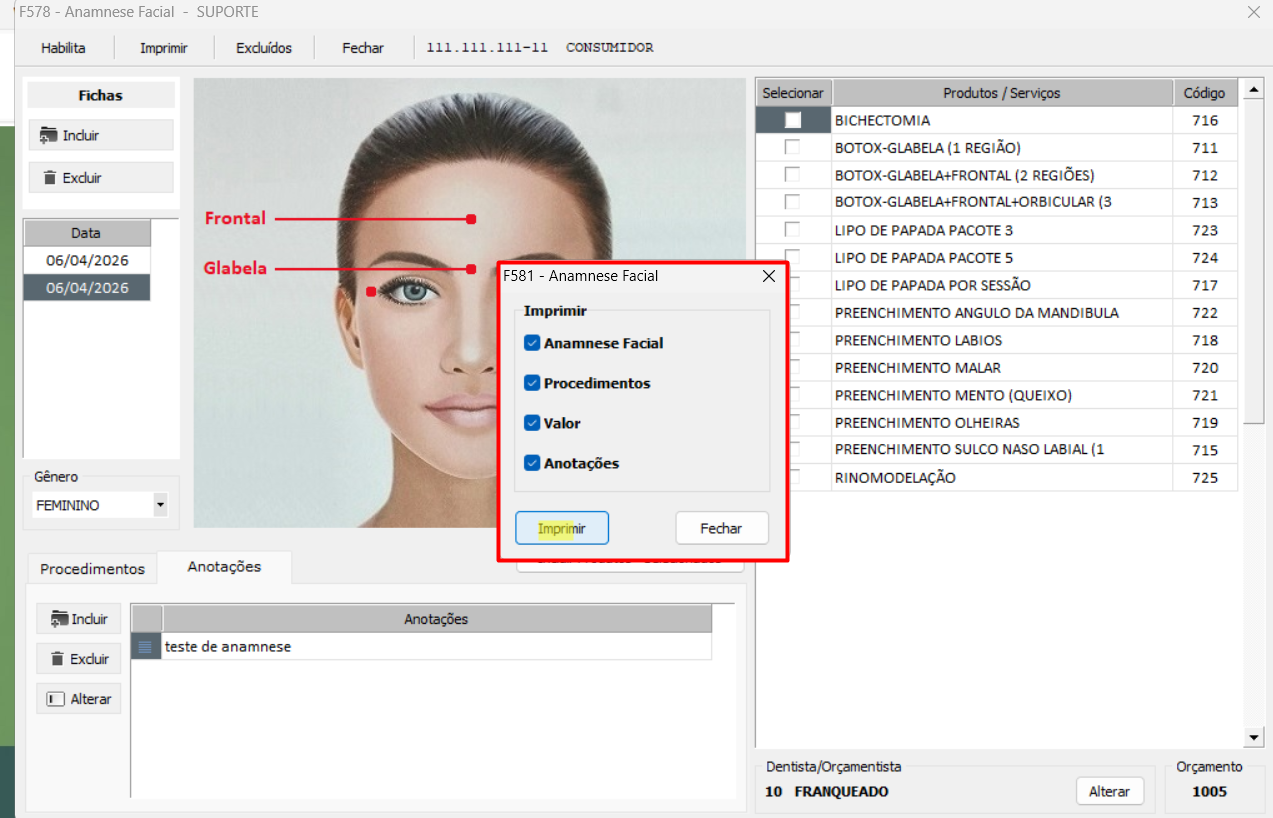The width and height of the screenshot is (1273, 818).
Task: Click Excluir button under Fichas
Action: point(100,178)
